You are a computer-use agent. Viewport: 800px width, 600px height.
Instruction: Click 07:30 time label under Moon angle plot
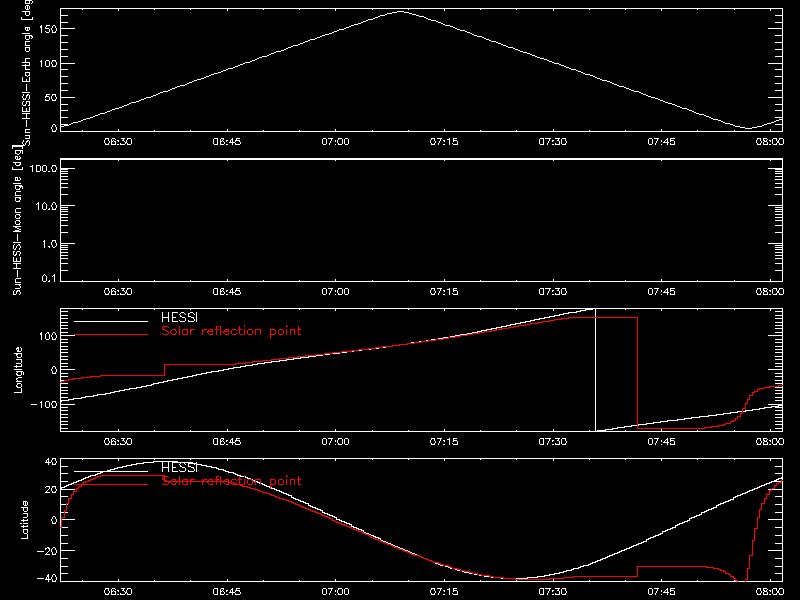coord(553,292)
